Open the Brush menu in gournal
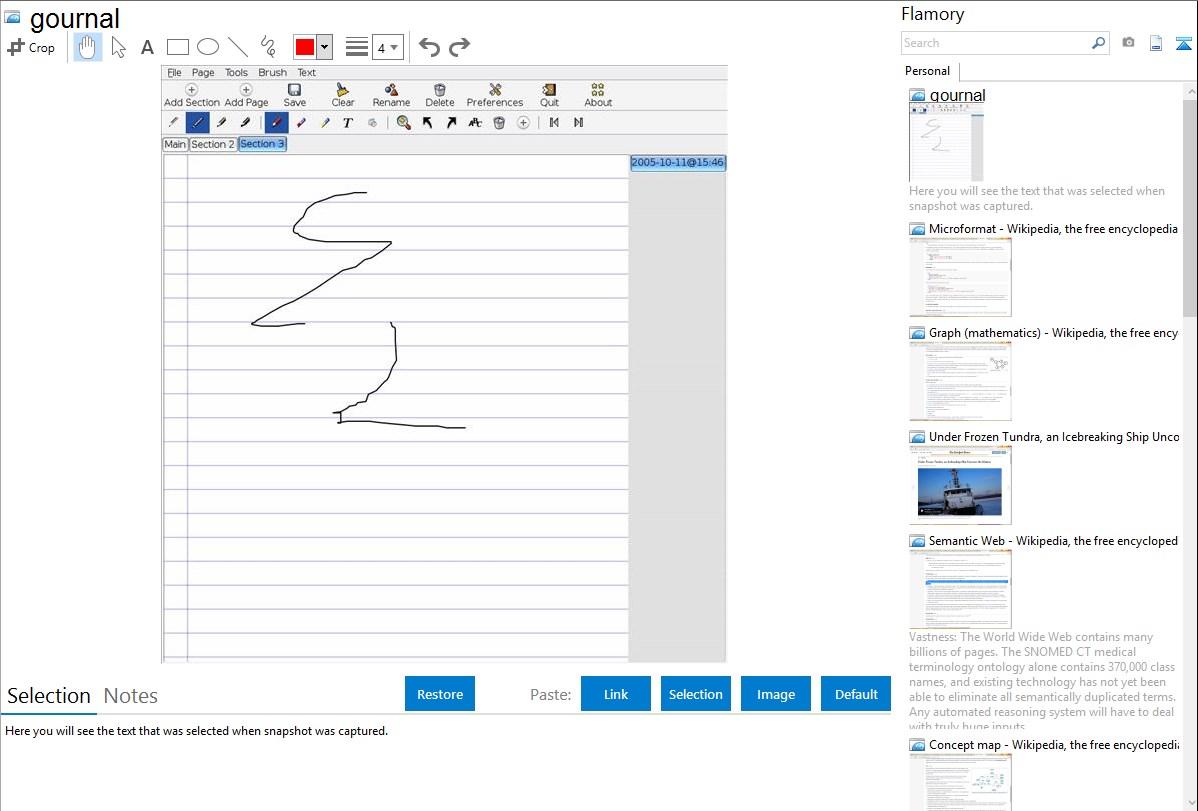Screen dimensions: 1198x811 tap(272, 73)
